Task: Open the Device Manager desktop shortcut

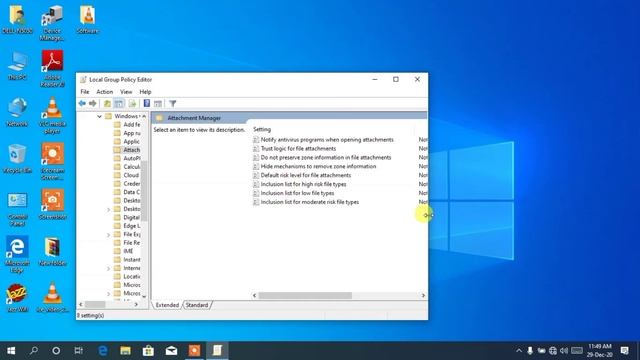Action: coord(52,22)
